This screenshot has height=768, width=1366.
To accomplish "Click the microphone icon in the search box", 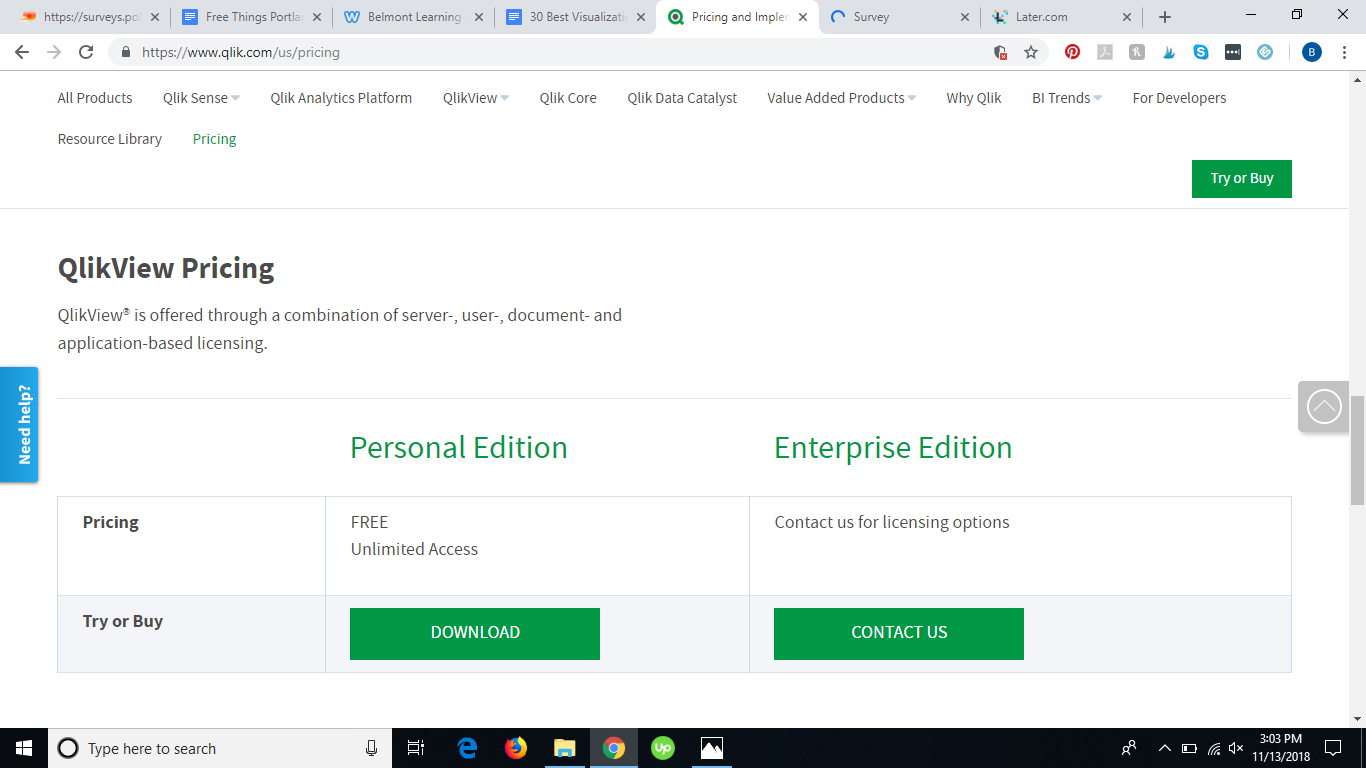I will [371, 748].
